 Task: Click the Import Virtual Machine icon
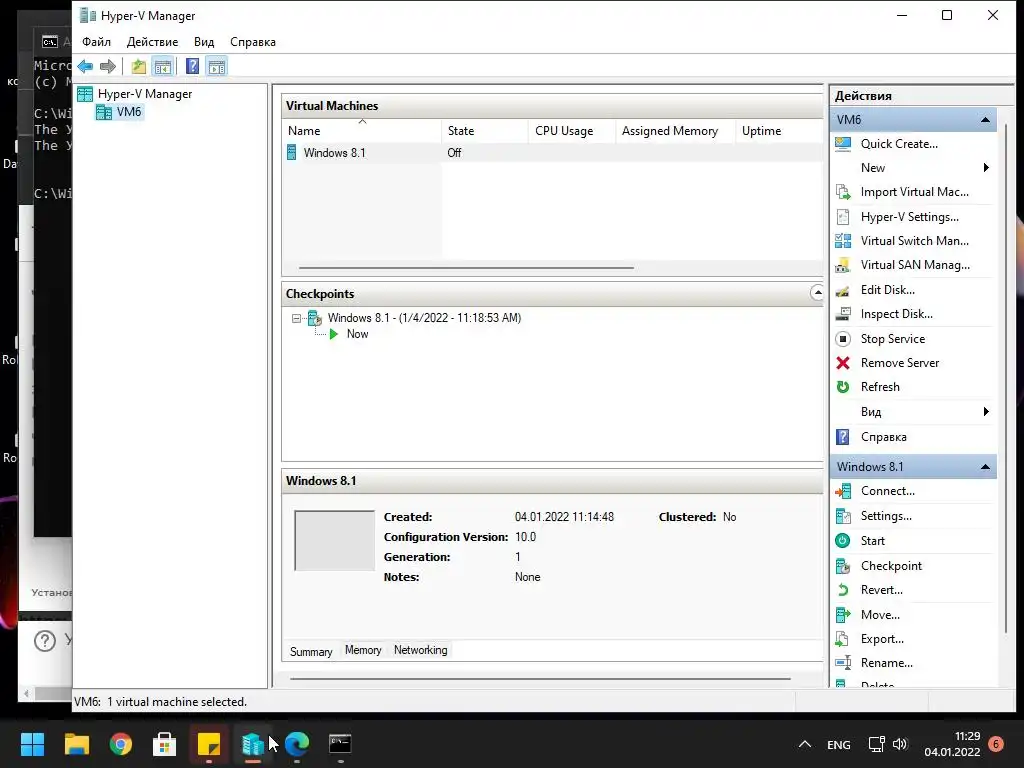[843, 192]
